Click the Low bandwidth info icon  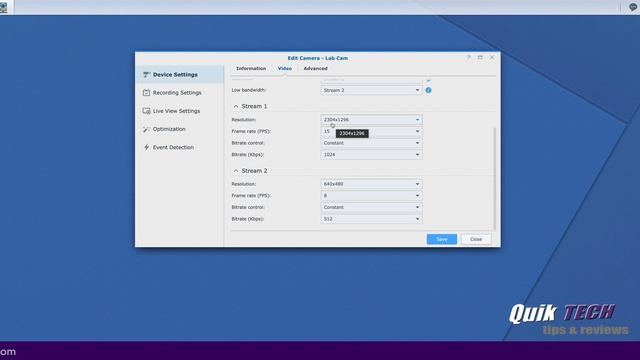coord(428,90)
